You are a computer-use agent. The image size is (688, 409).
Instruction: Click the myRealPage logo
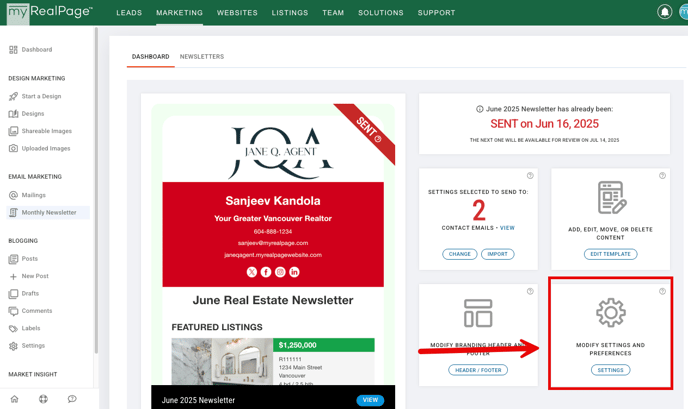50,12
